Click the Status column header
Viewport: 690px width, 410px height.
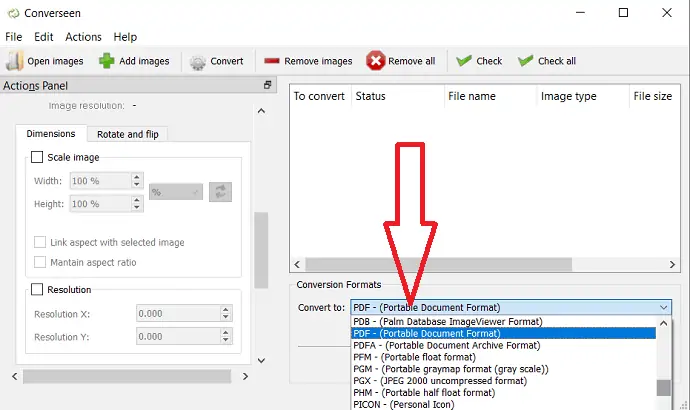[398, 96]
